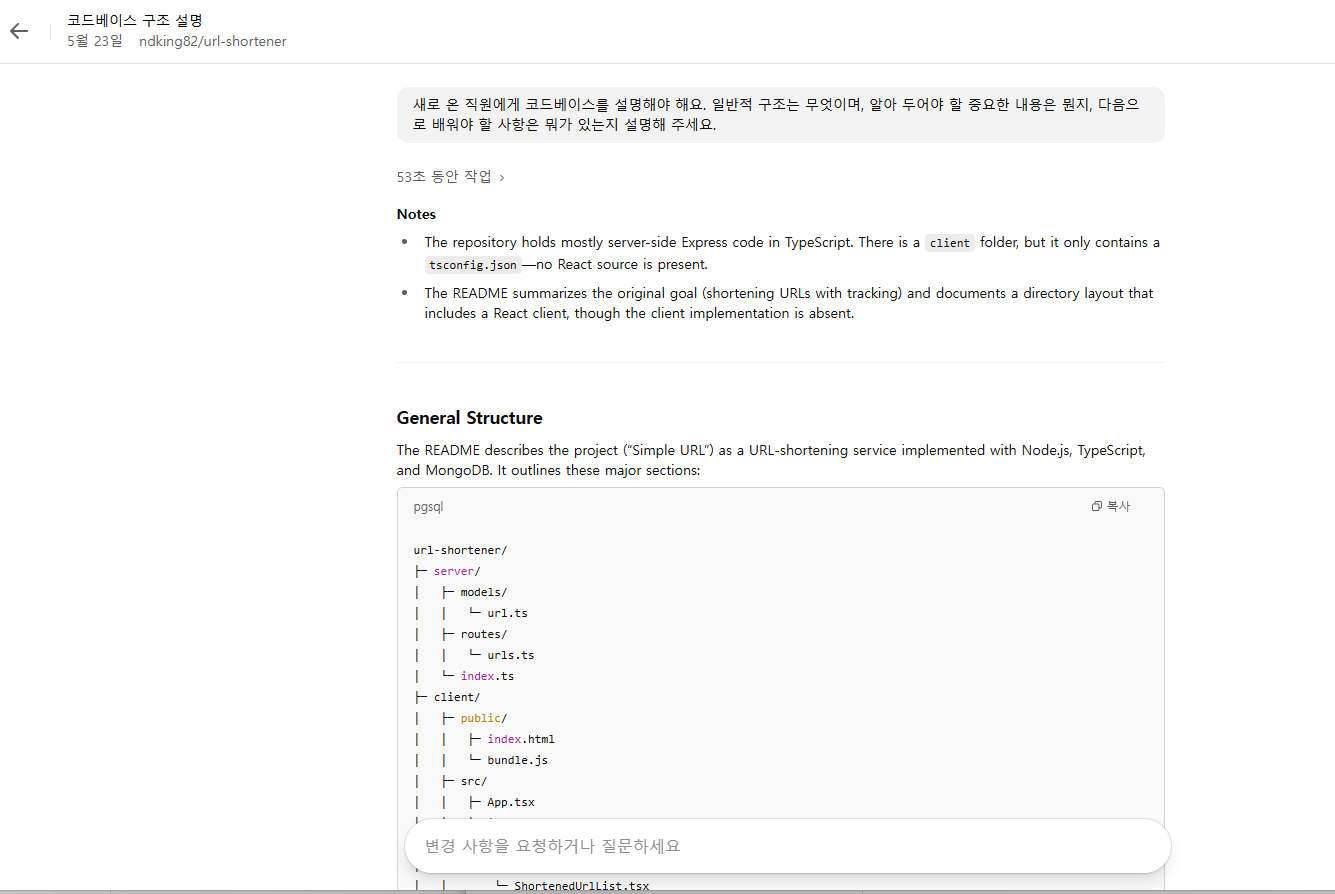Click the 'url-shortener/' root line in code

click(x=461, y=550)
